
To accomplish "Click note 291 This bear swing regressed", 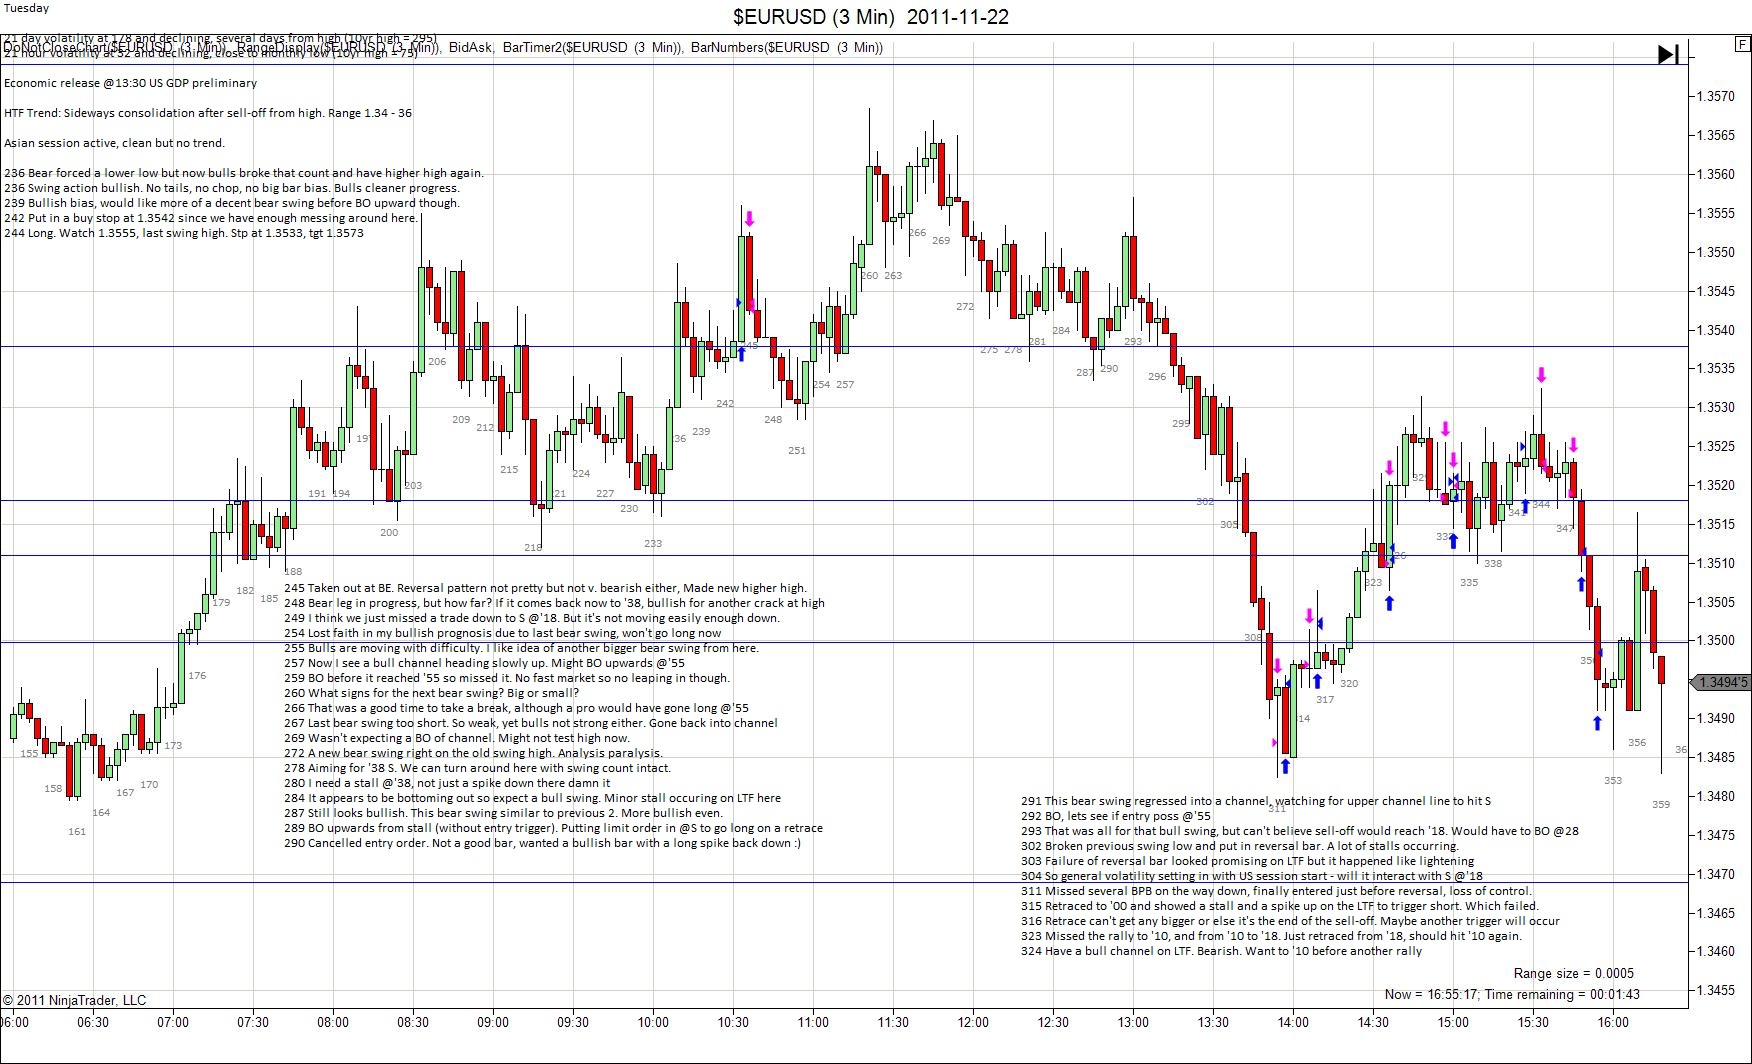I will [1256, 801].
